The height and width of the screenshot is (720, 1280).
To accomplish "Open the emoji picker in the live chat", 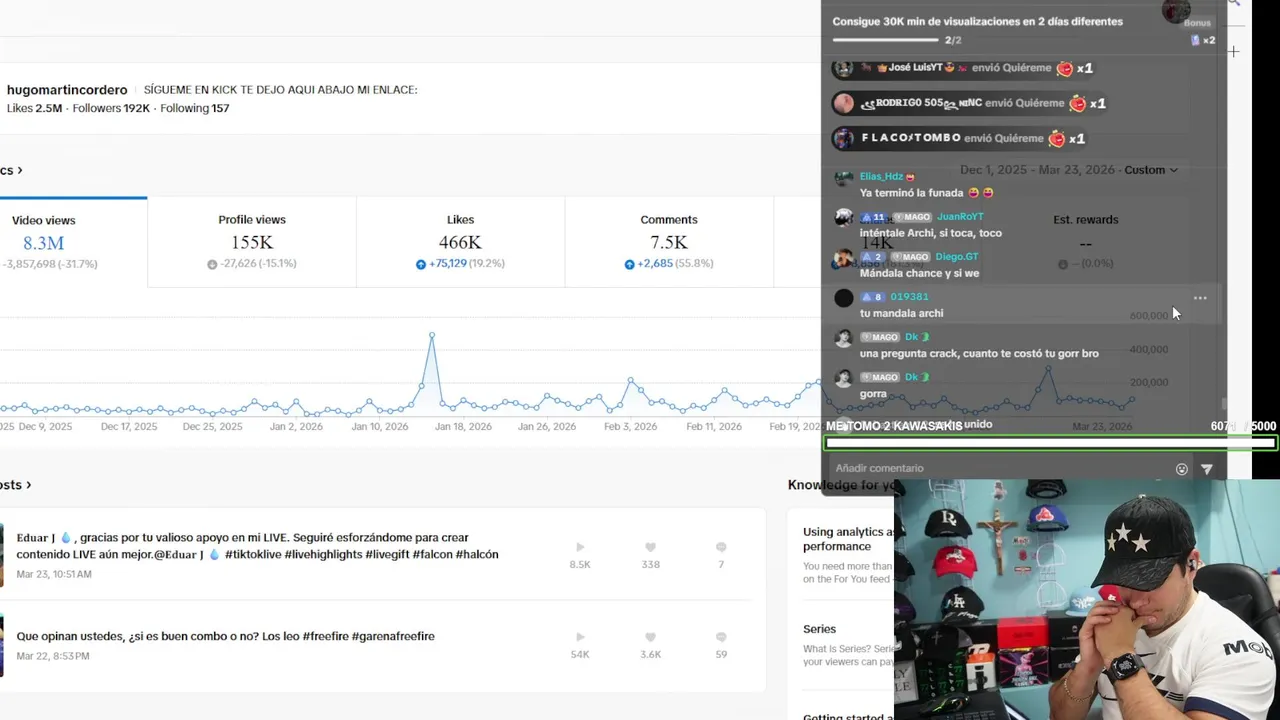I will (x=1182, y=469).
